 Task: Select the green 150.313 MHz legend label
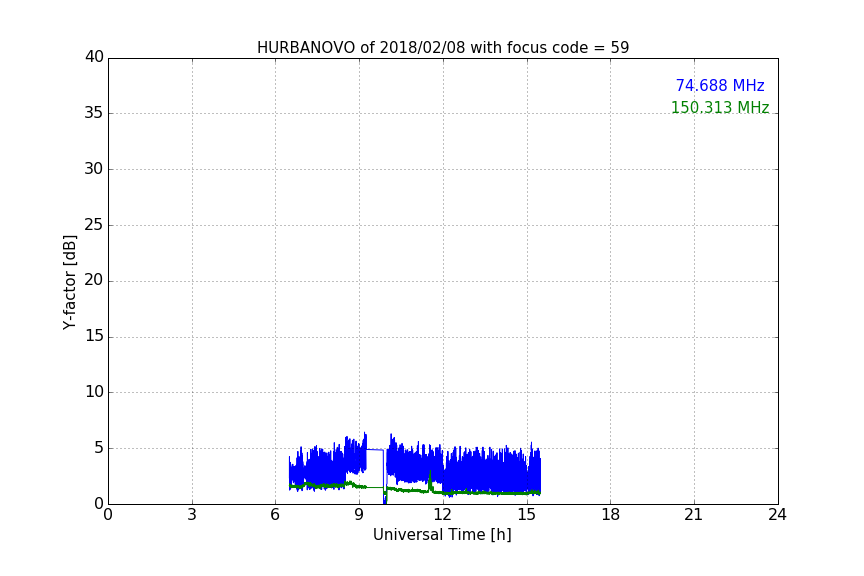click(x=720, y=107)
